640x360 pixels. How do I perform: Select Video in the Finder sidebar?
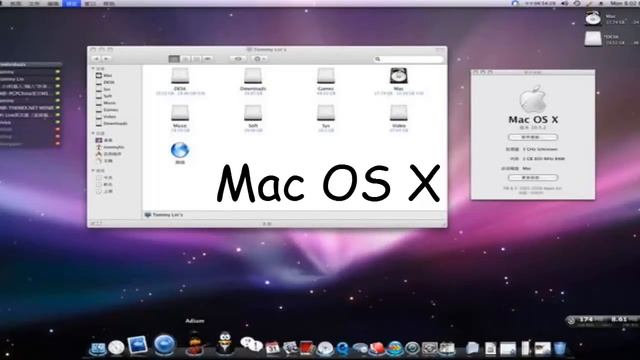[109, 117]
